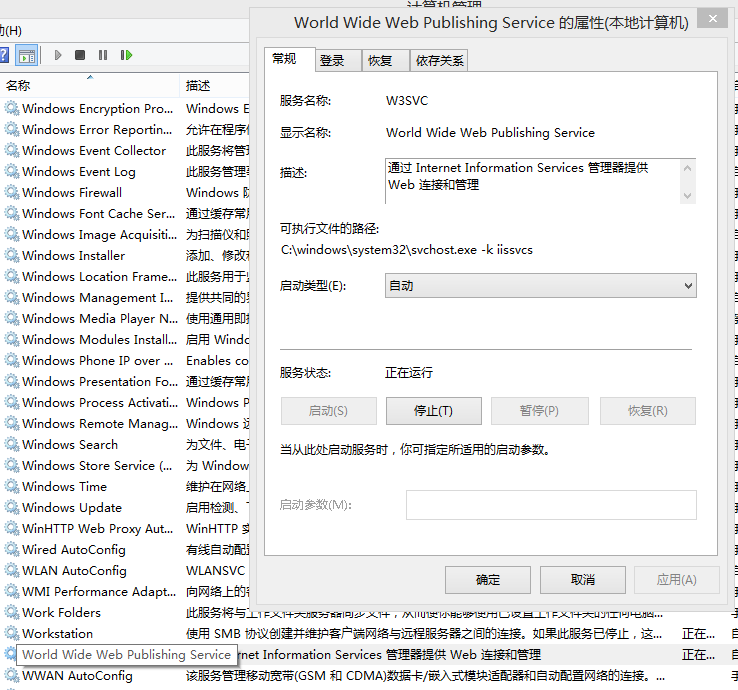
Task: Click the 启动参数(M) input field
Action: tap(551, 505)
